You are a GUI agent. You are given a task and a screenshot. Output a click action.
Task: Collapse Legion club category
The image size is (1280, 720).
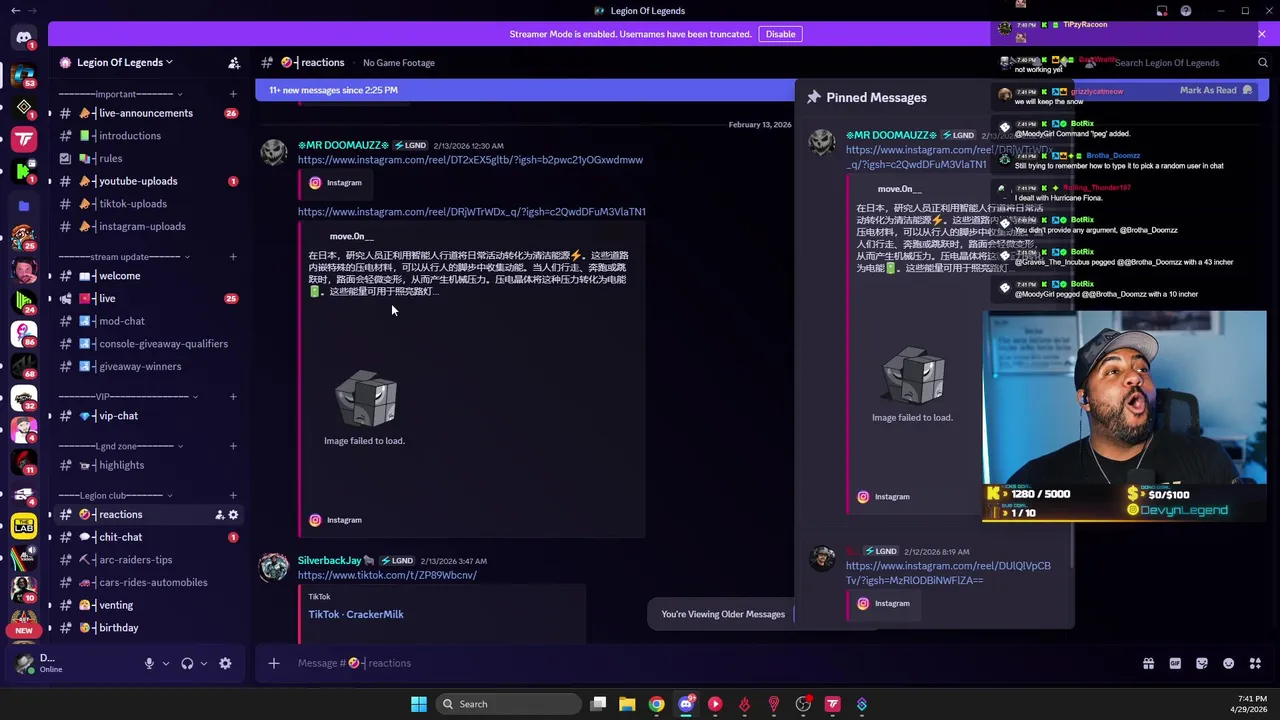115,495
